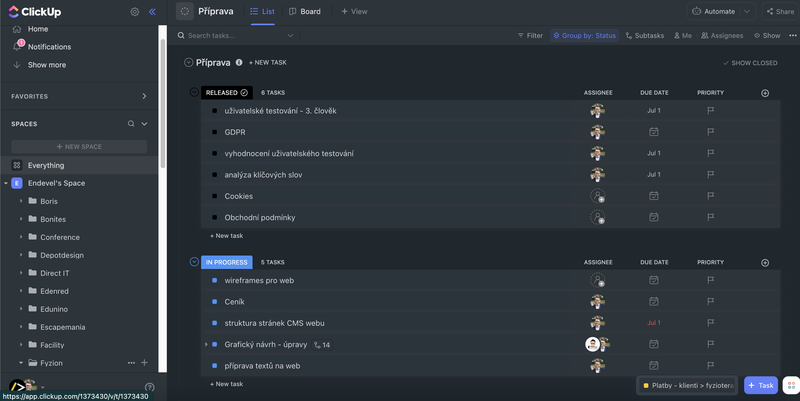Switch to the Board view tab

(x=305, y=12)
